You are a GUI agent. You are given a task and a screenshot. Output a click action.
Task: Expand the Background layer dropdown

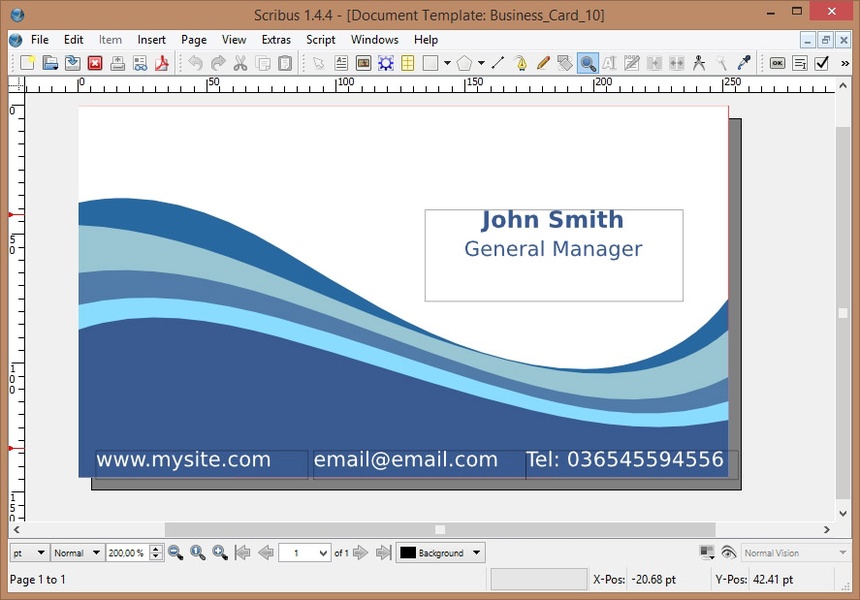(477, 552)
